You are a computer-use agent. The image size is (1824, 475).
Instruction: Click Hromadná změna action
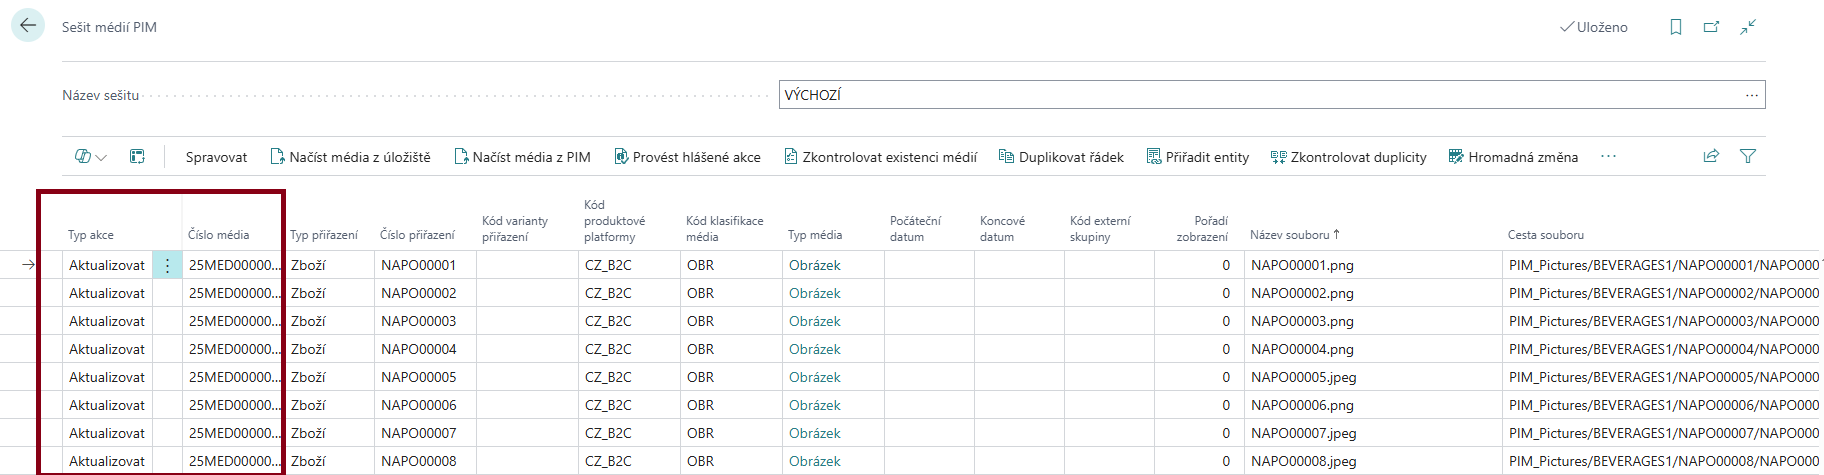(1513, 157)
